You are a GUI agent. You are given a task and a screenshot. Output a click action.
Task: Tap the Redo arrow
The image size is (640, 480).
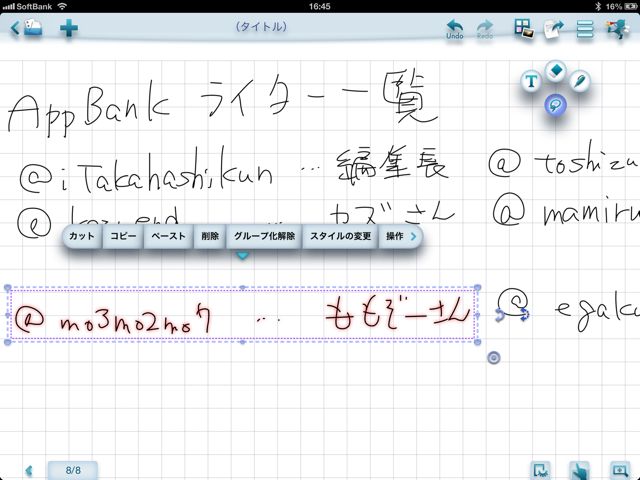coord(485,29)
